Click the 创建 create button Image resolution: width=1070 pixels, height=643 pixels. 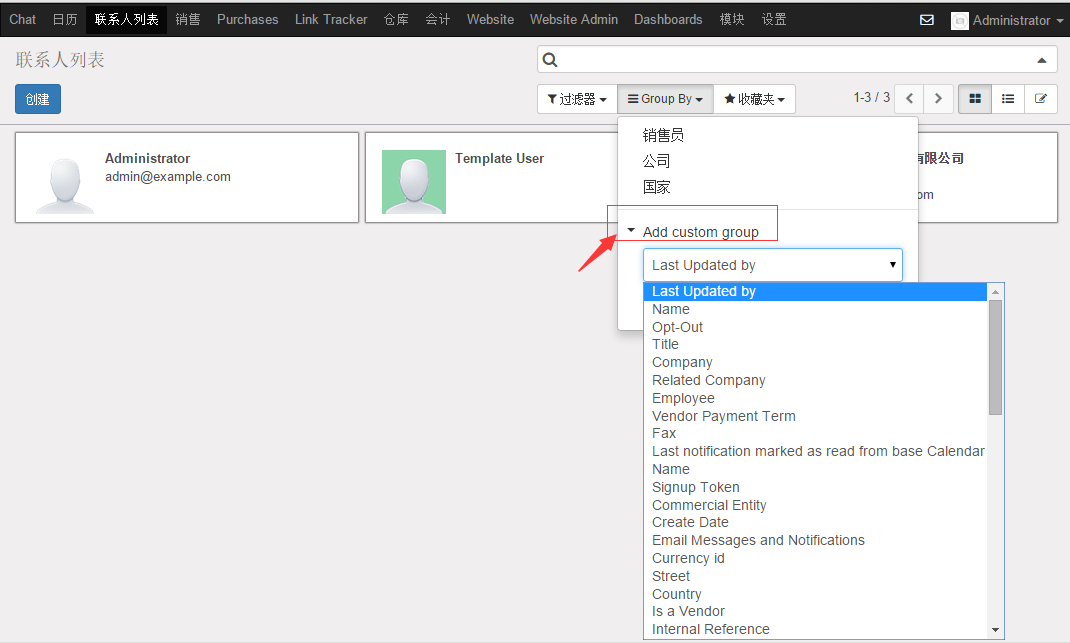click(38, 99)
